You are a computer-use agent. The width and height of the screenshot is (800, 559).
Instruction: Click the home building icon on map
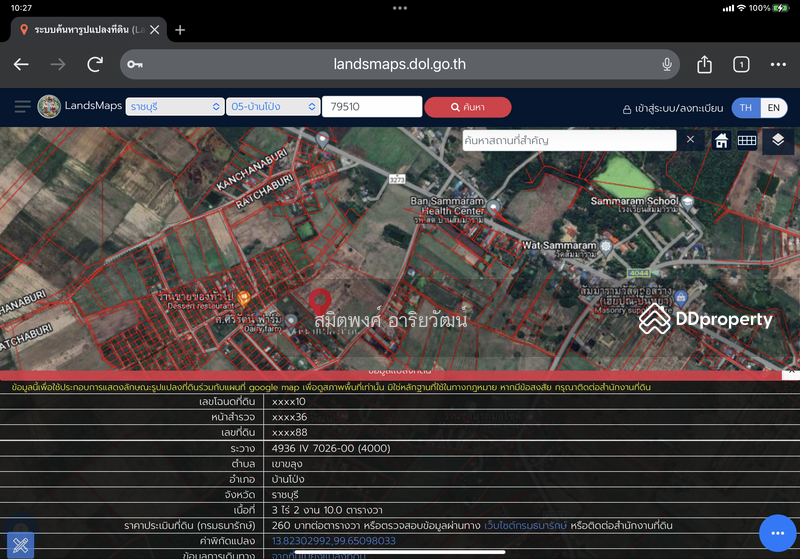pyautogui.click(x=721, y=140)
